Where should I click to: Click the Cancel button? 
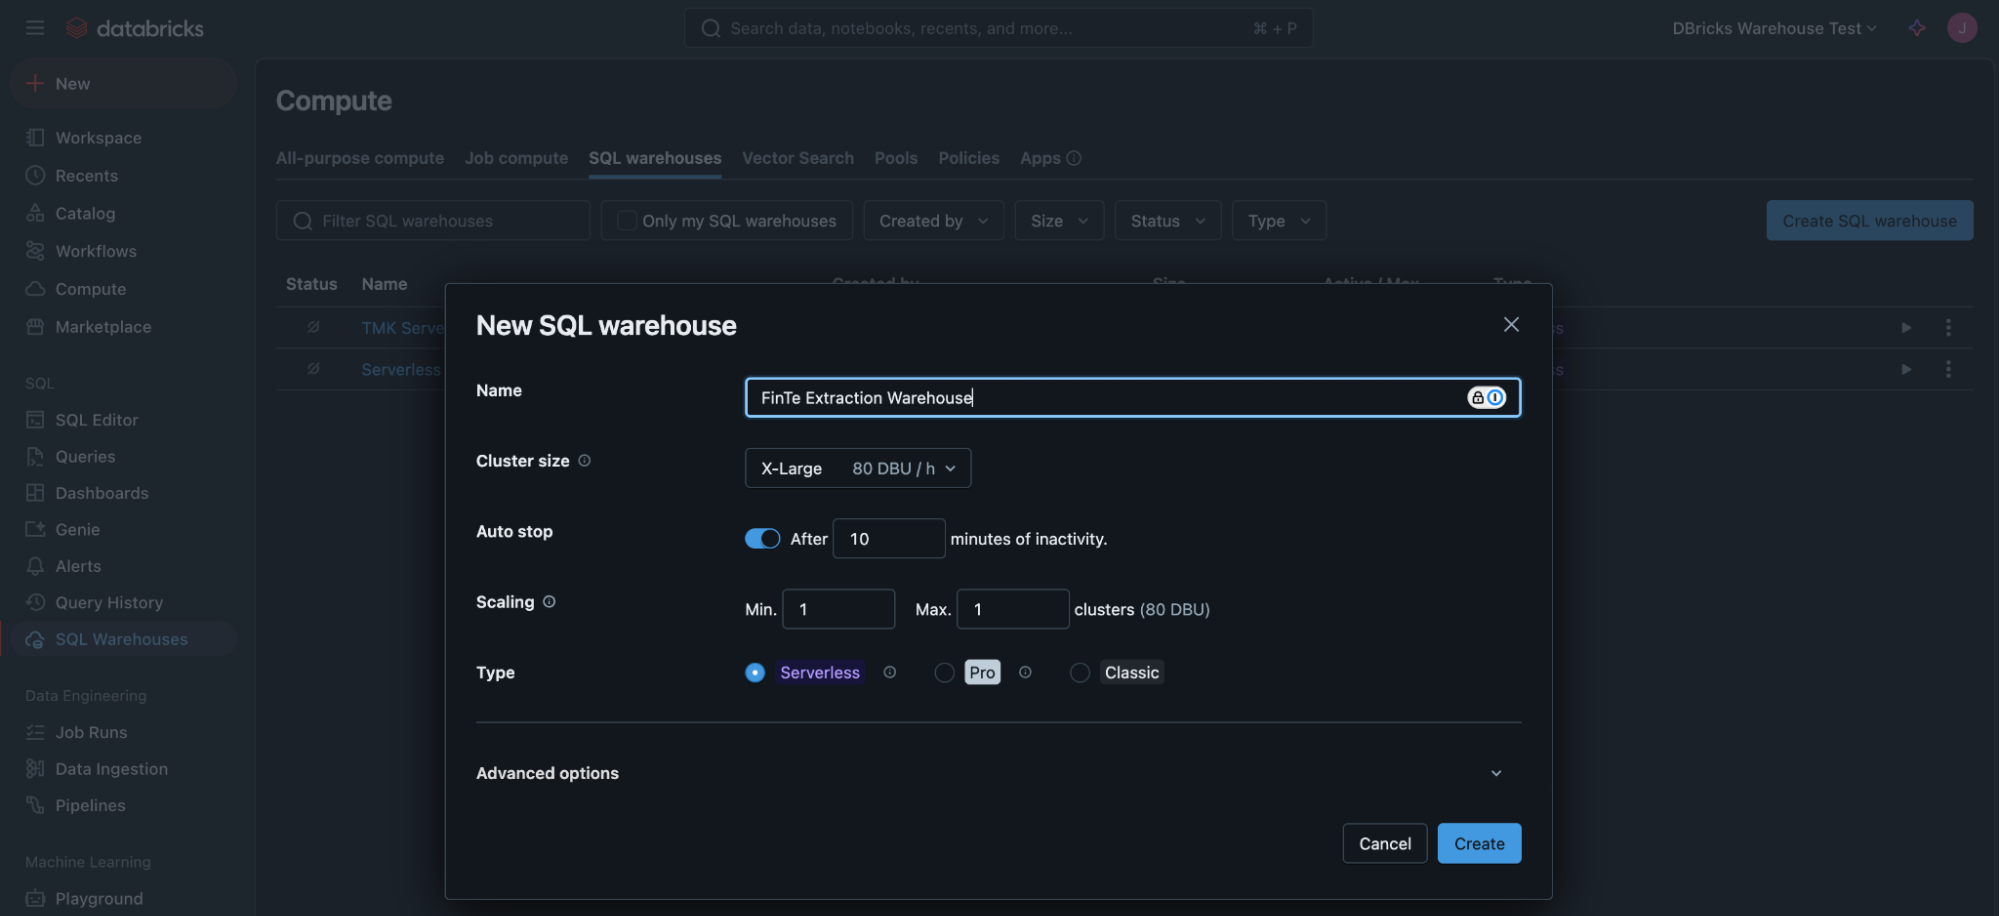1385,843
